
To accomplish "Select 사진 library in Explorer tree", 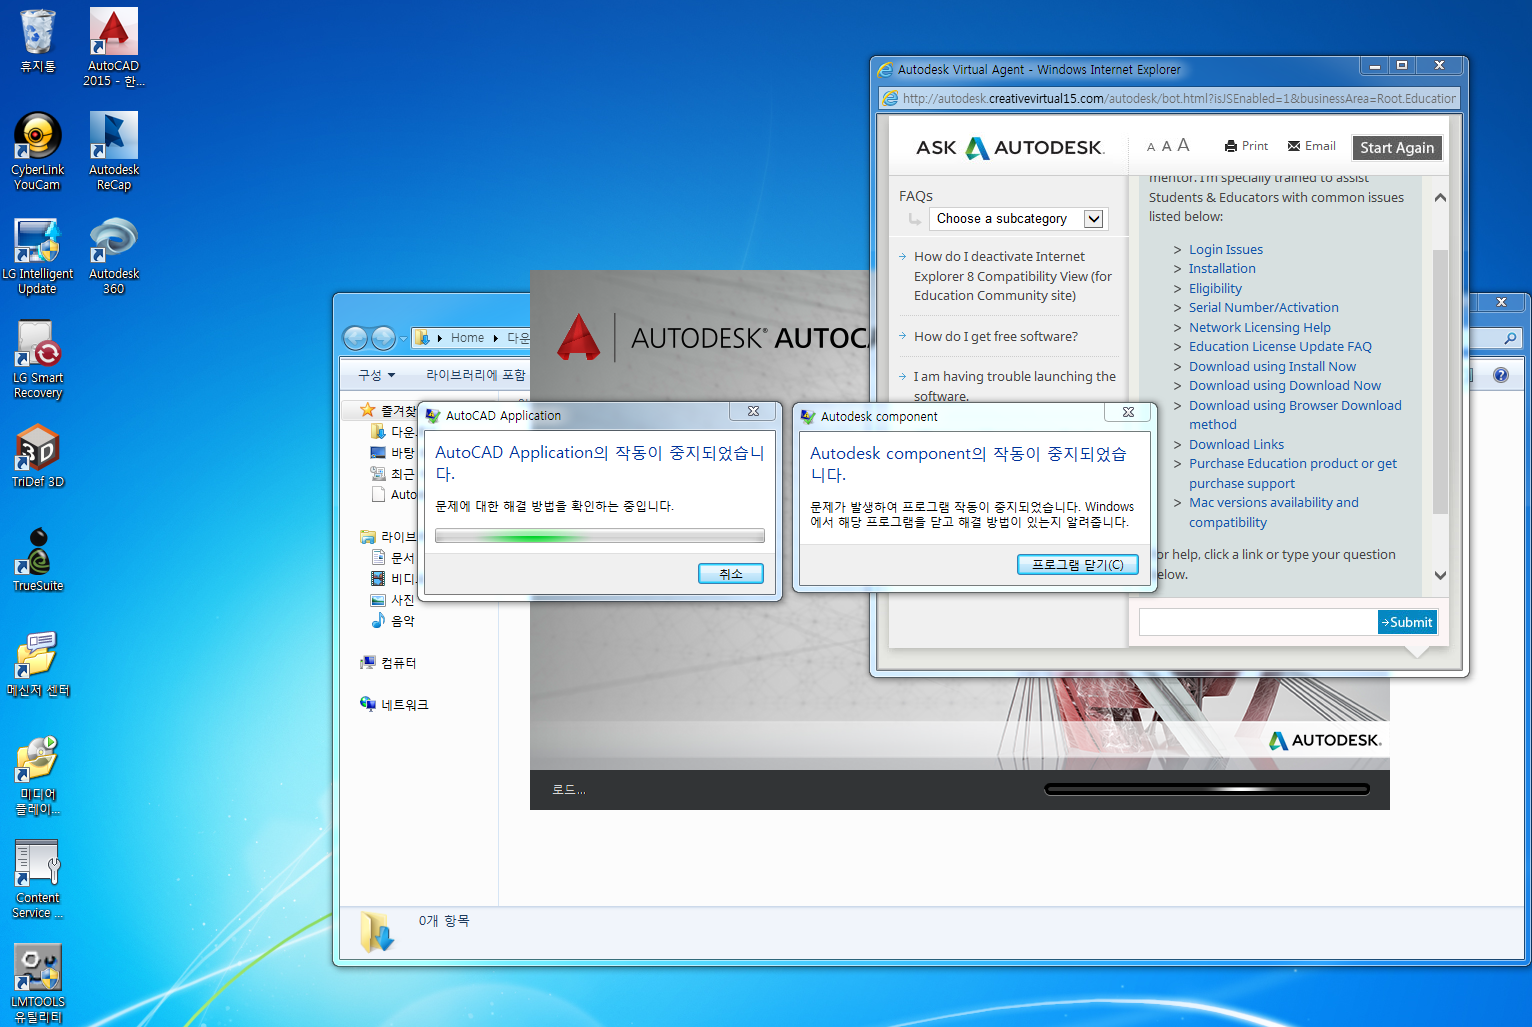I will click(x=393, y=600).
